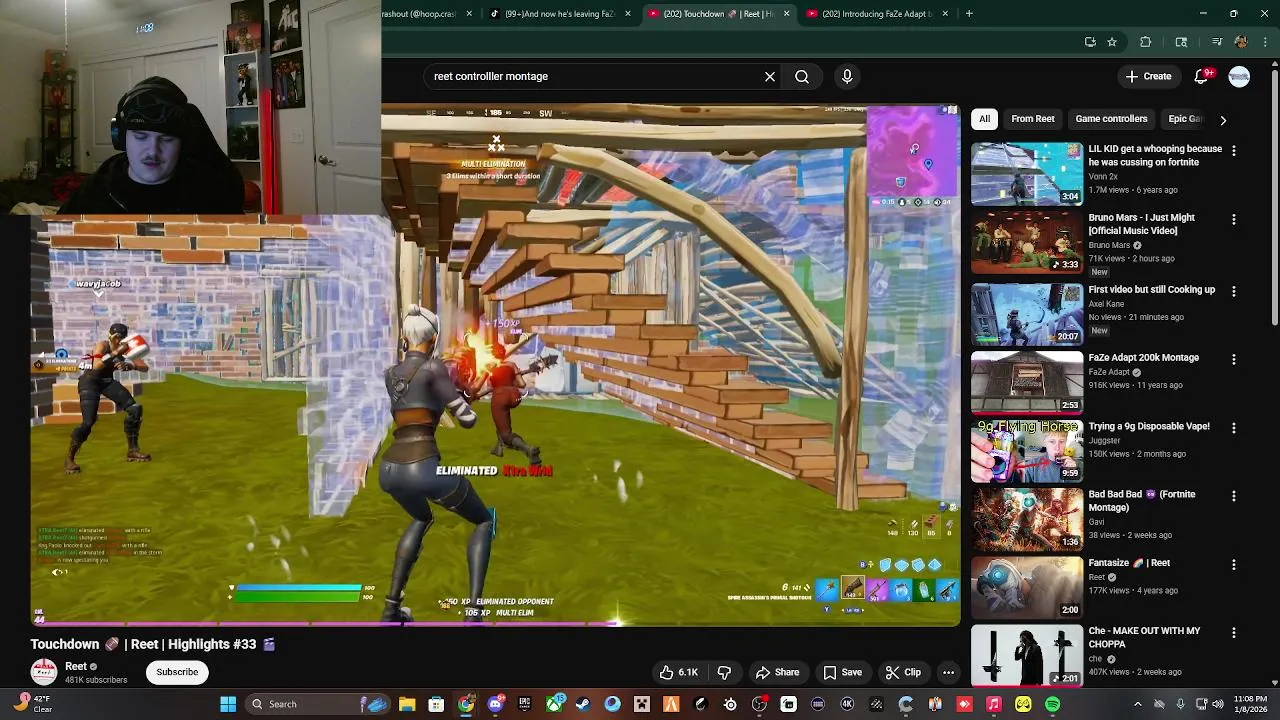Open a new browser tab with plus
This screenshot has width=1280, height=720.
click(x=969, y=14)
